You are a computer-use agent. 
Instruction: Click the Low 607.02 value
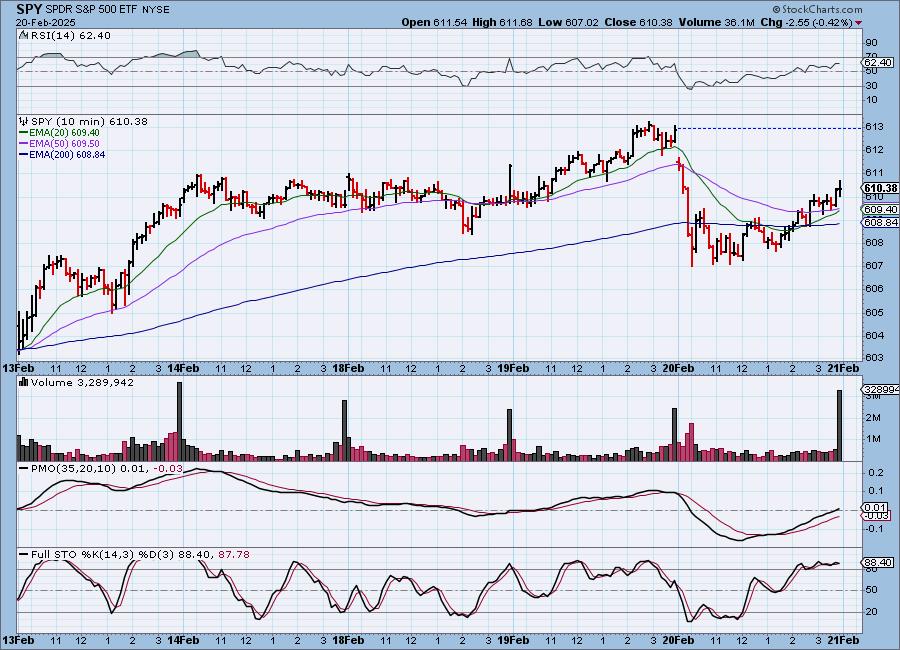pyautogui.click(x=568, y=22)
